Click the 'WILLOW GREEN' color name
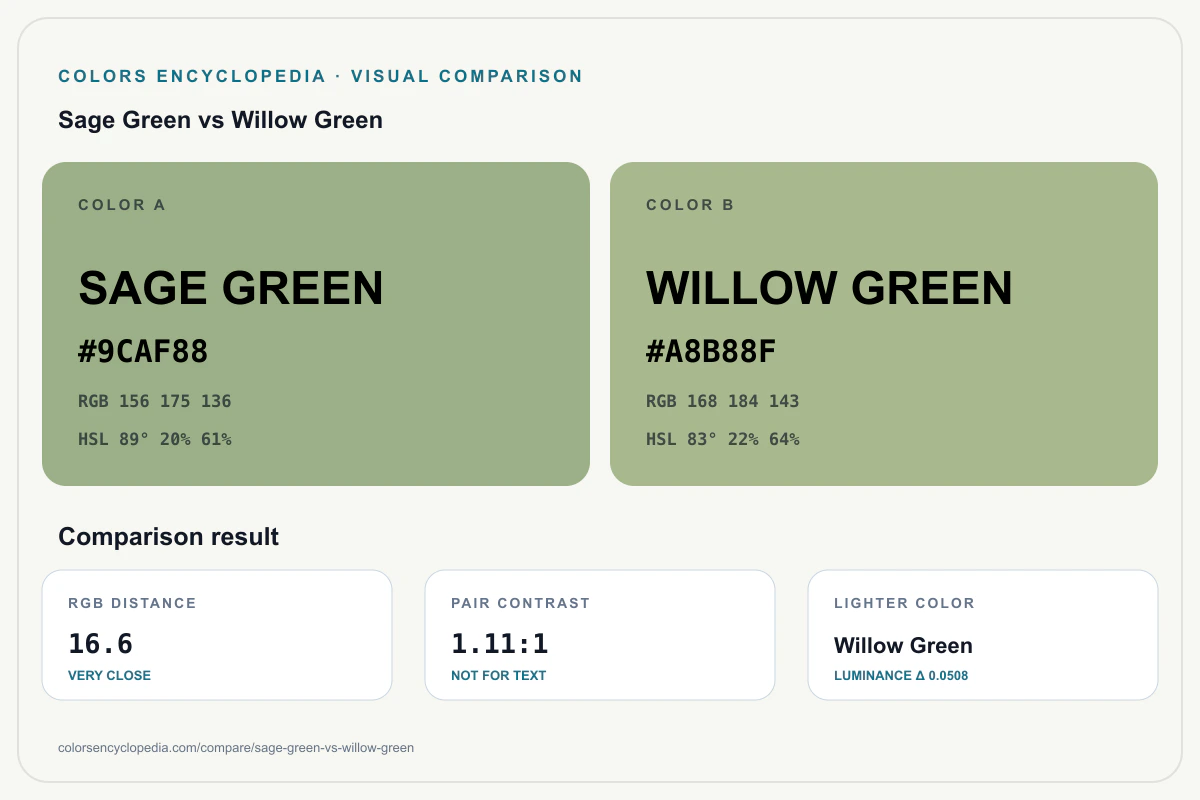1200x800 pixels. (829, 288)
